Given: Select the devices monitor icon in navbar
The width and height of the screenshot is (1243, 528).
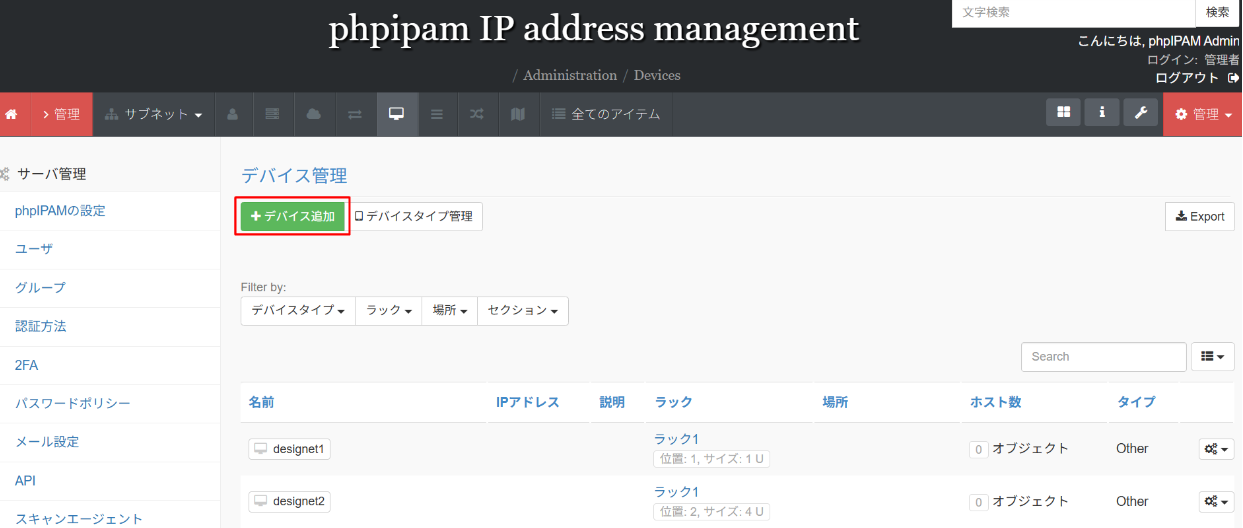Looking at the screenshot, I should [x=396, y=114].
